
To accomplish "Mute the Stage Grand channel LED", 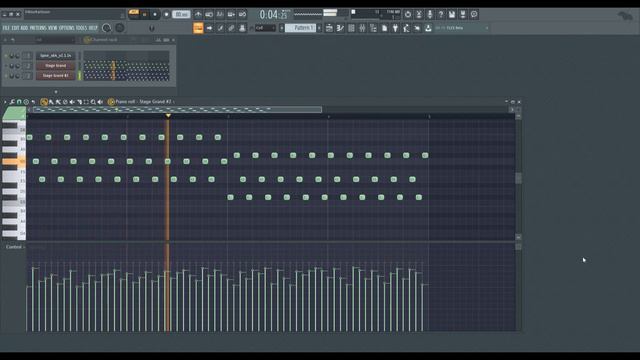I will [x=6, y=66].
